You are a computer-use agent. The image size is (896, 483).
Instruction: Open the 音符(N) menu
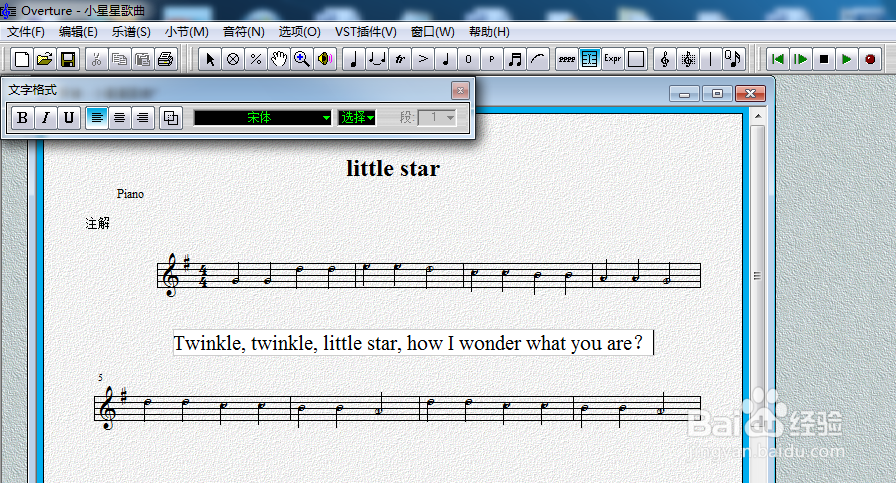[x=243, y=32]
